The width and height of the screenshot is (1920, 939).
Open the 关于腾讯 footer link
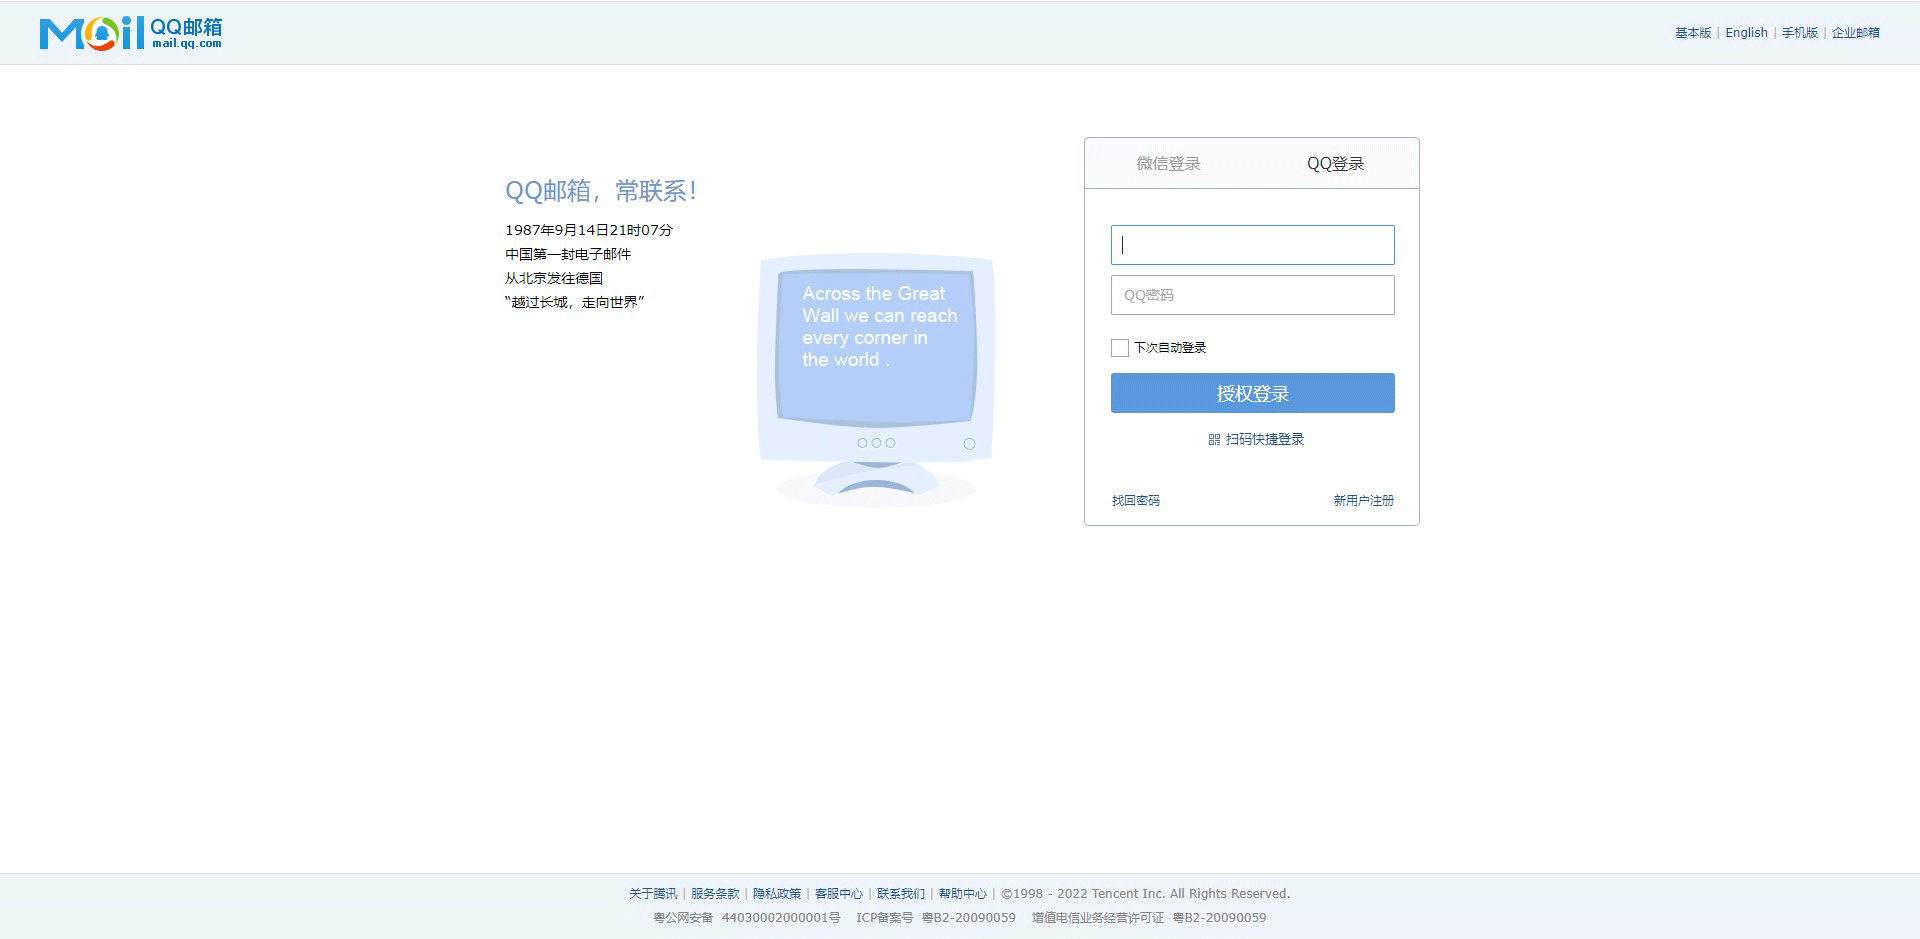[653, 894]
